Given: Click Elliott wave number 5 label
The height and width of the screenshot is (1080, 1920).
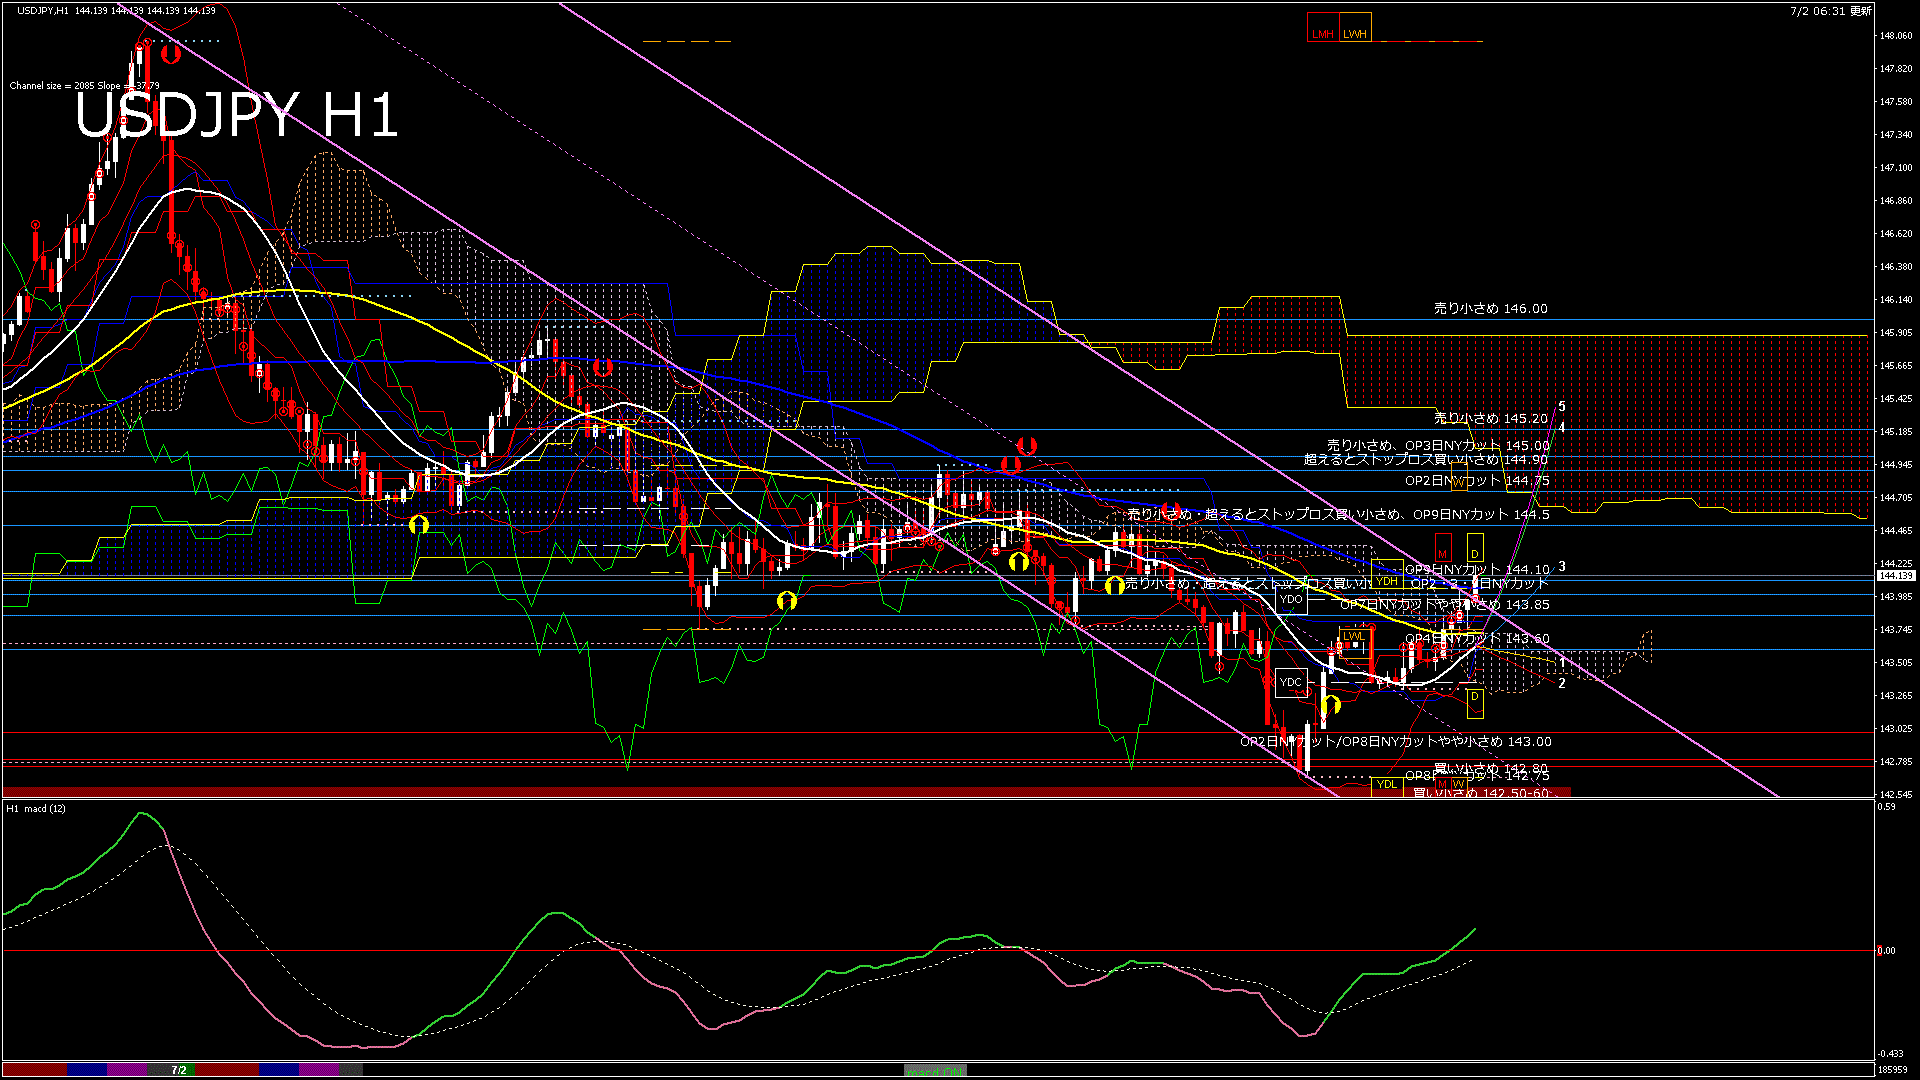Looking at the screenshot, I should click(1562, 407).
